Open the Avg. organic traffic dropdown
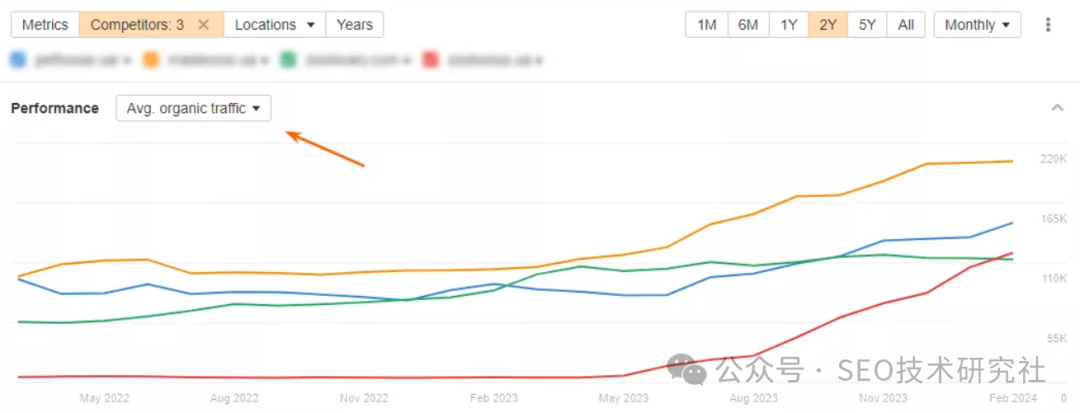Image resolution: width=1080 pixels, height=413 pixels. 193,108
